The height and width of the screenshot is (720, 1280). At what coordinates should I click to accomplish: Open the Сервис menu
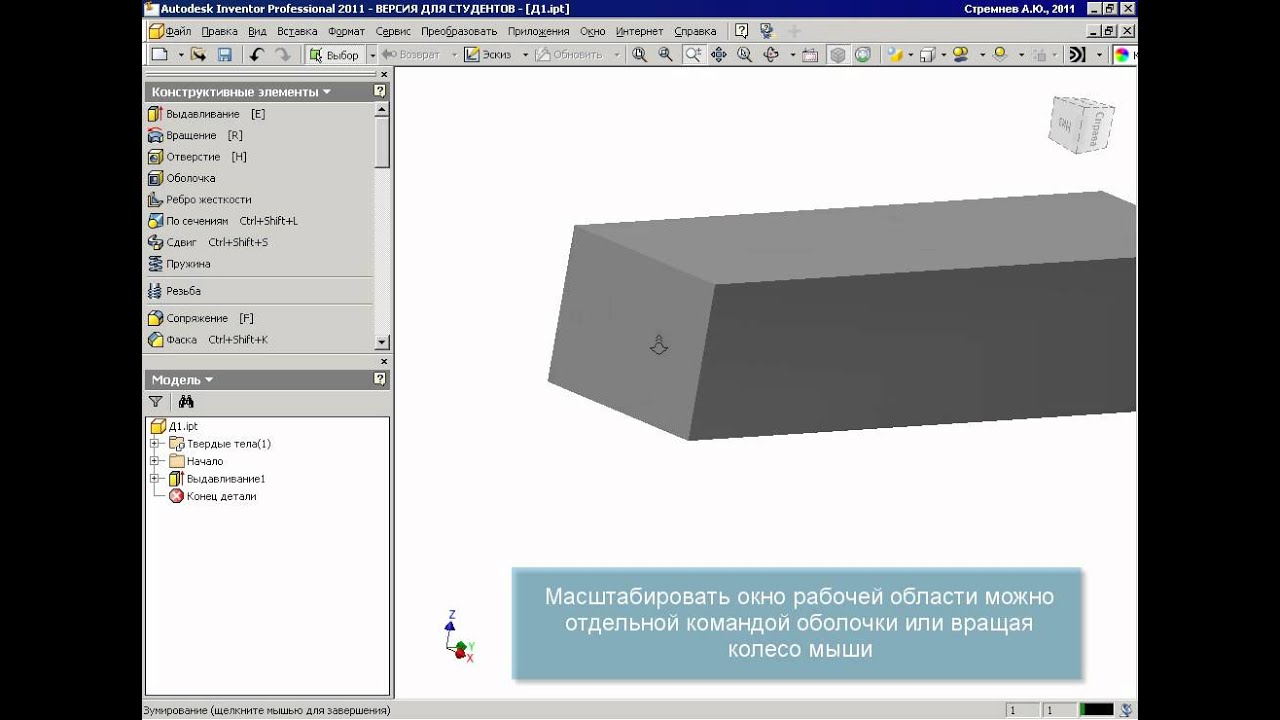coord(393,31)
